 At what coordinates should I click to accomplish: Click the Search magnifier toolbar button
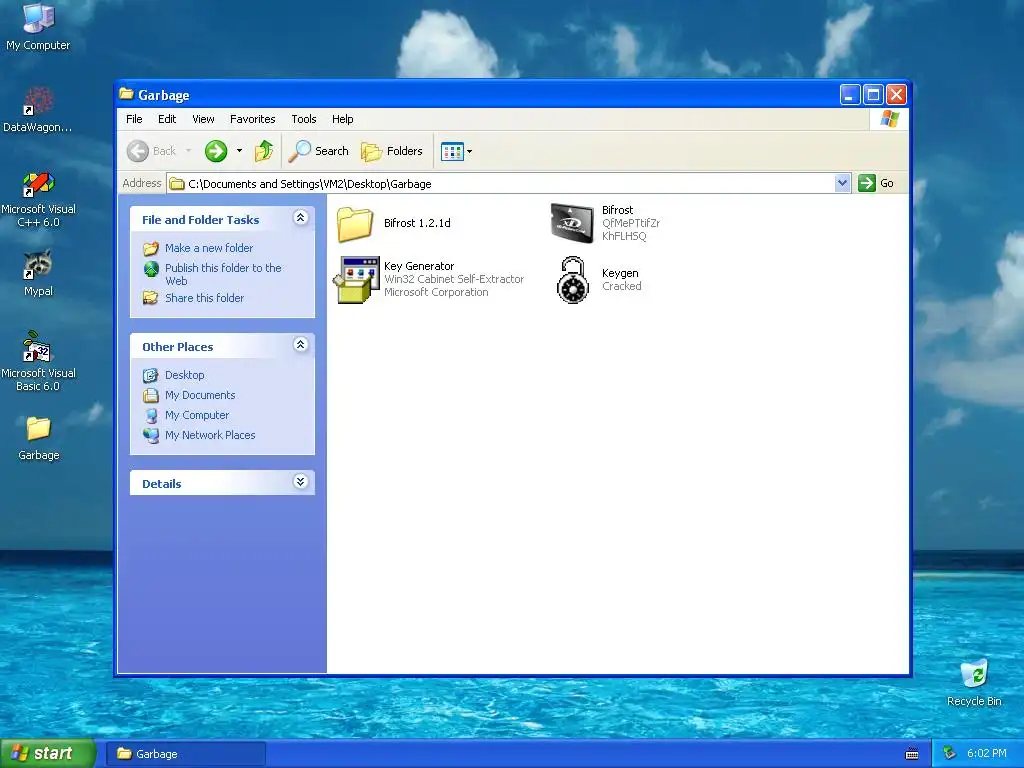click(319, 151)
